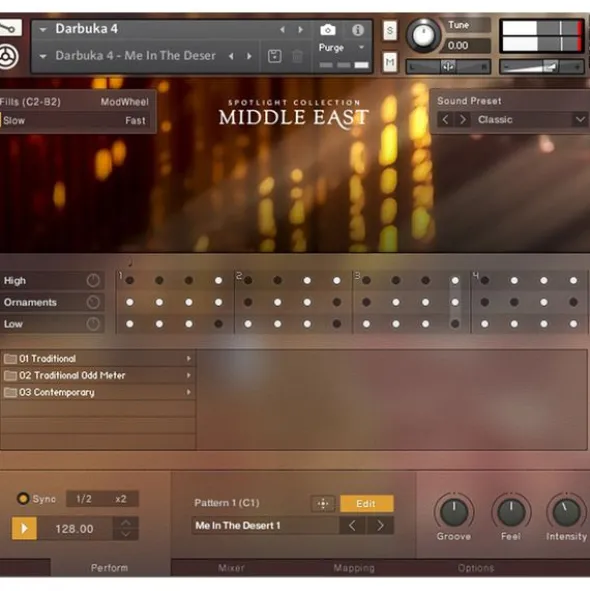Switch to the Mixer tab
Image resolution: width=590 pixels, height=591 pixels.
click(231, 568)
